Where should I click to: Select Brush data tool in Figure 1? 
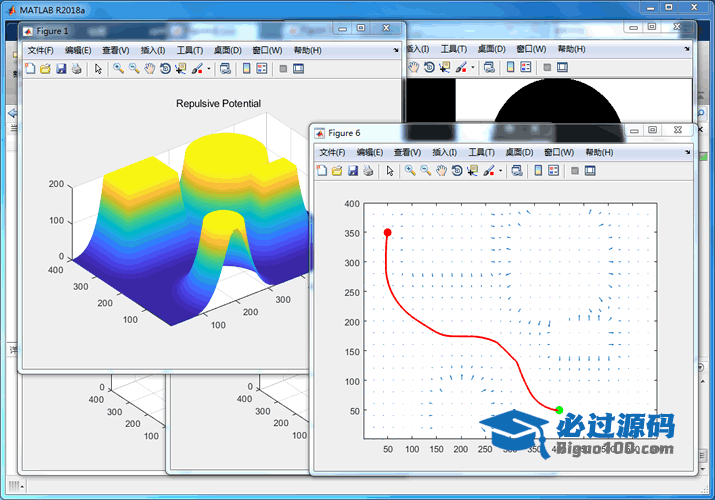pos(197,69)
